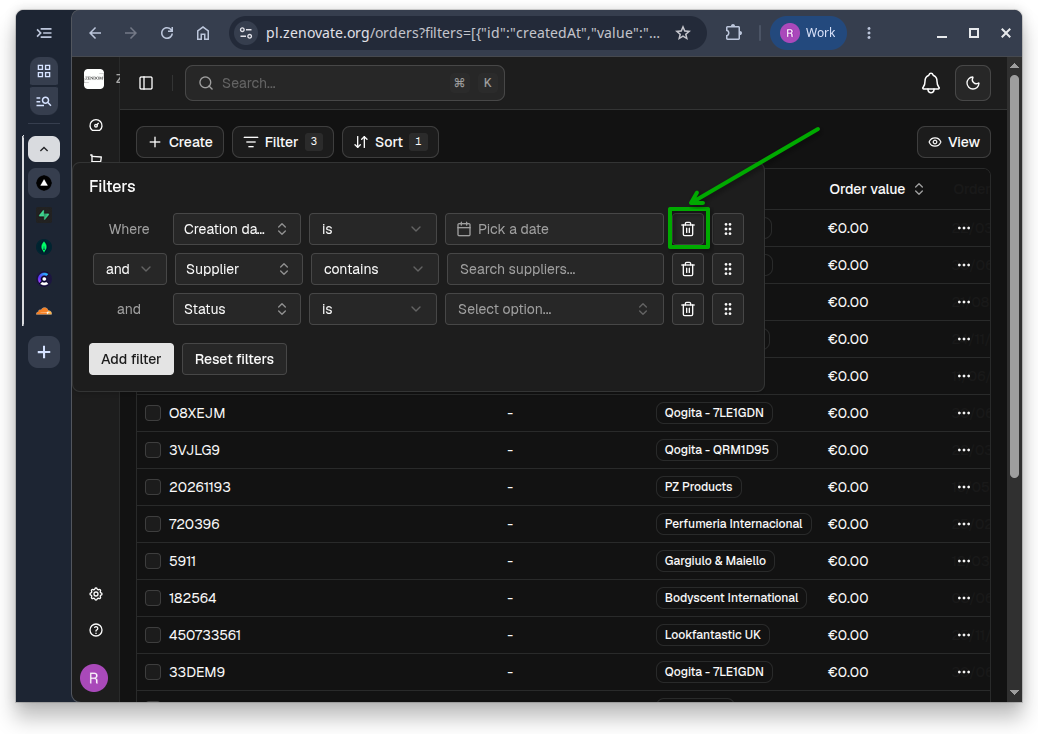Open the notifications bell
Screen dimensions: 1038x734
pos(931,83)
